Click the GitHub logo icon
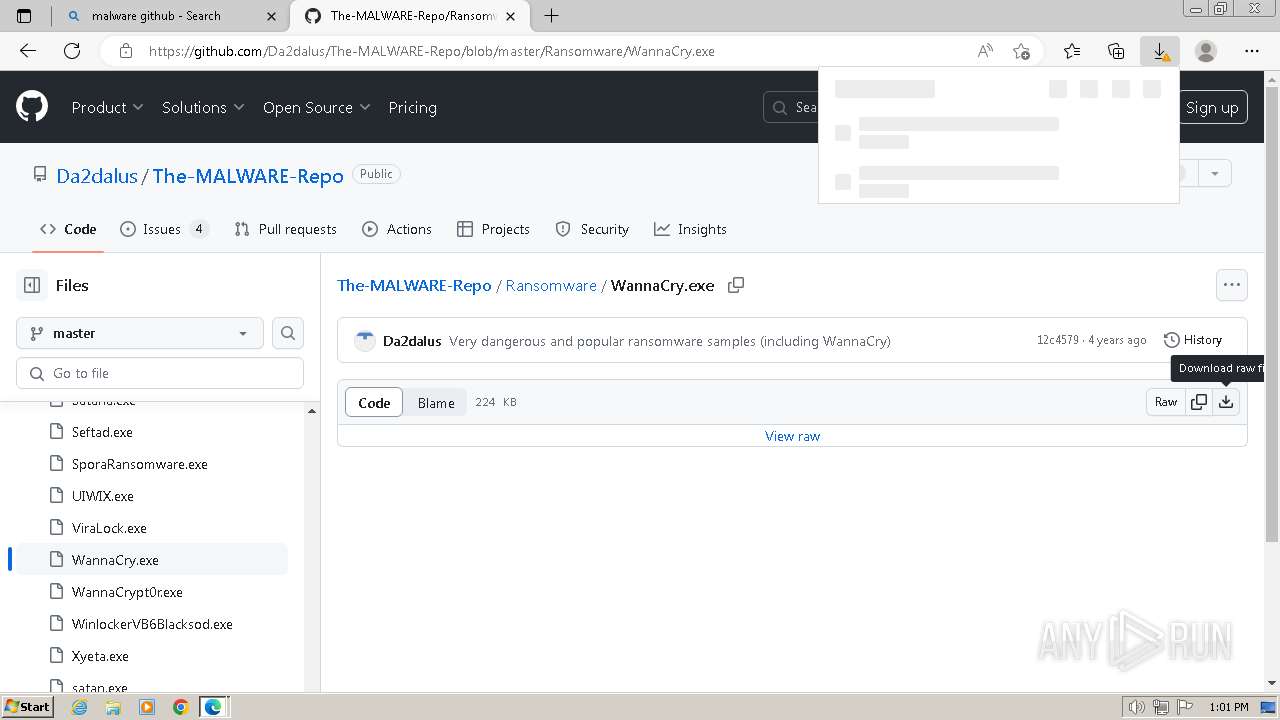Image resolution: width=1280 pixels, height=720 pixels. point(32,107)
